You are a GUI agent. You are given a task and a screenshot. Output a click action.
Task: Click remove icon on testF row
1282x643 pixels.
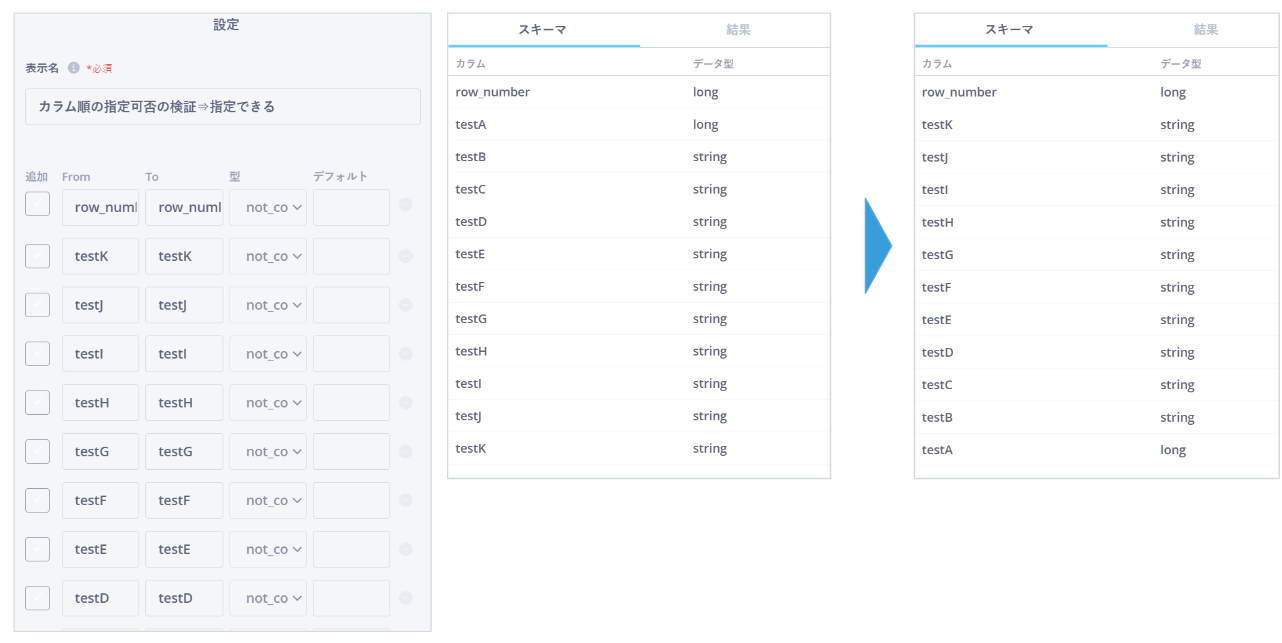[406, 500]
